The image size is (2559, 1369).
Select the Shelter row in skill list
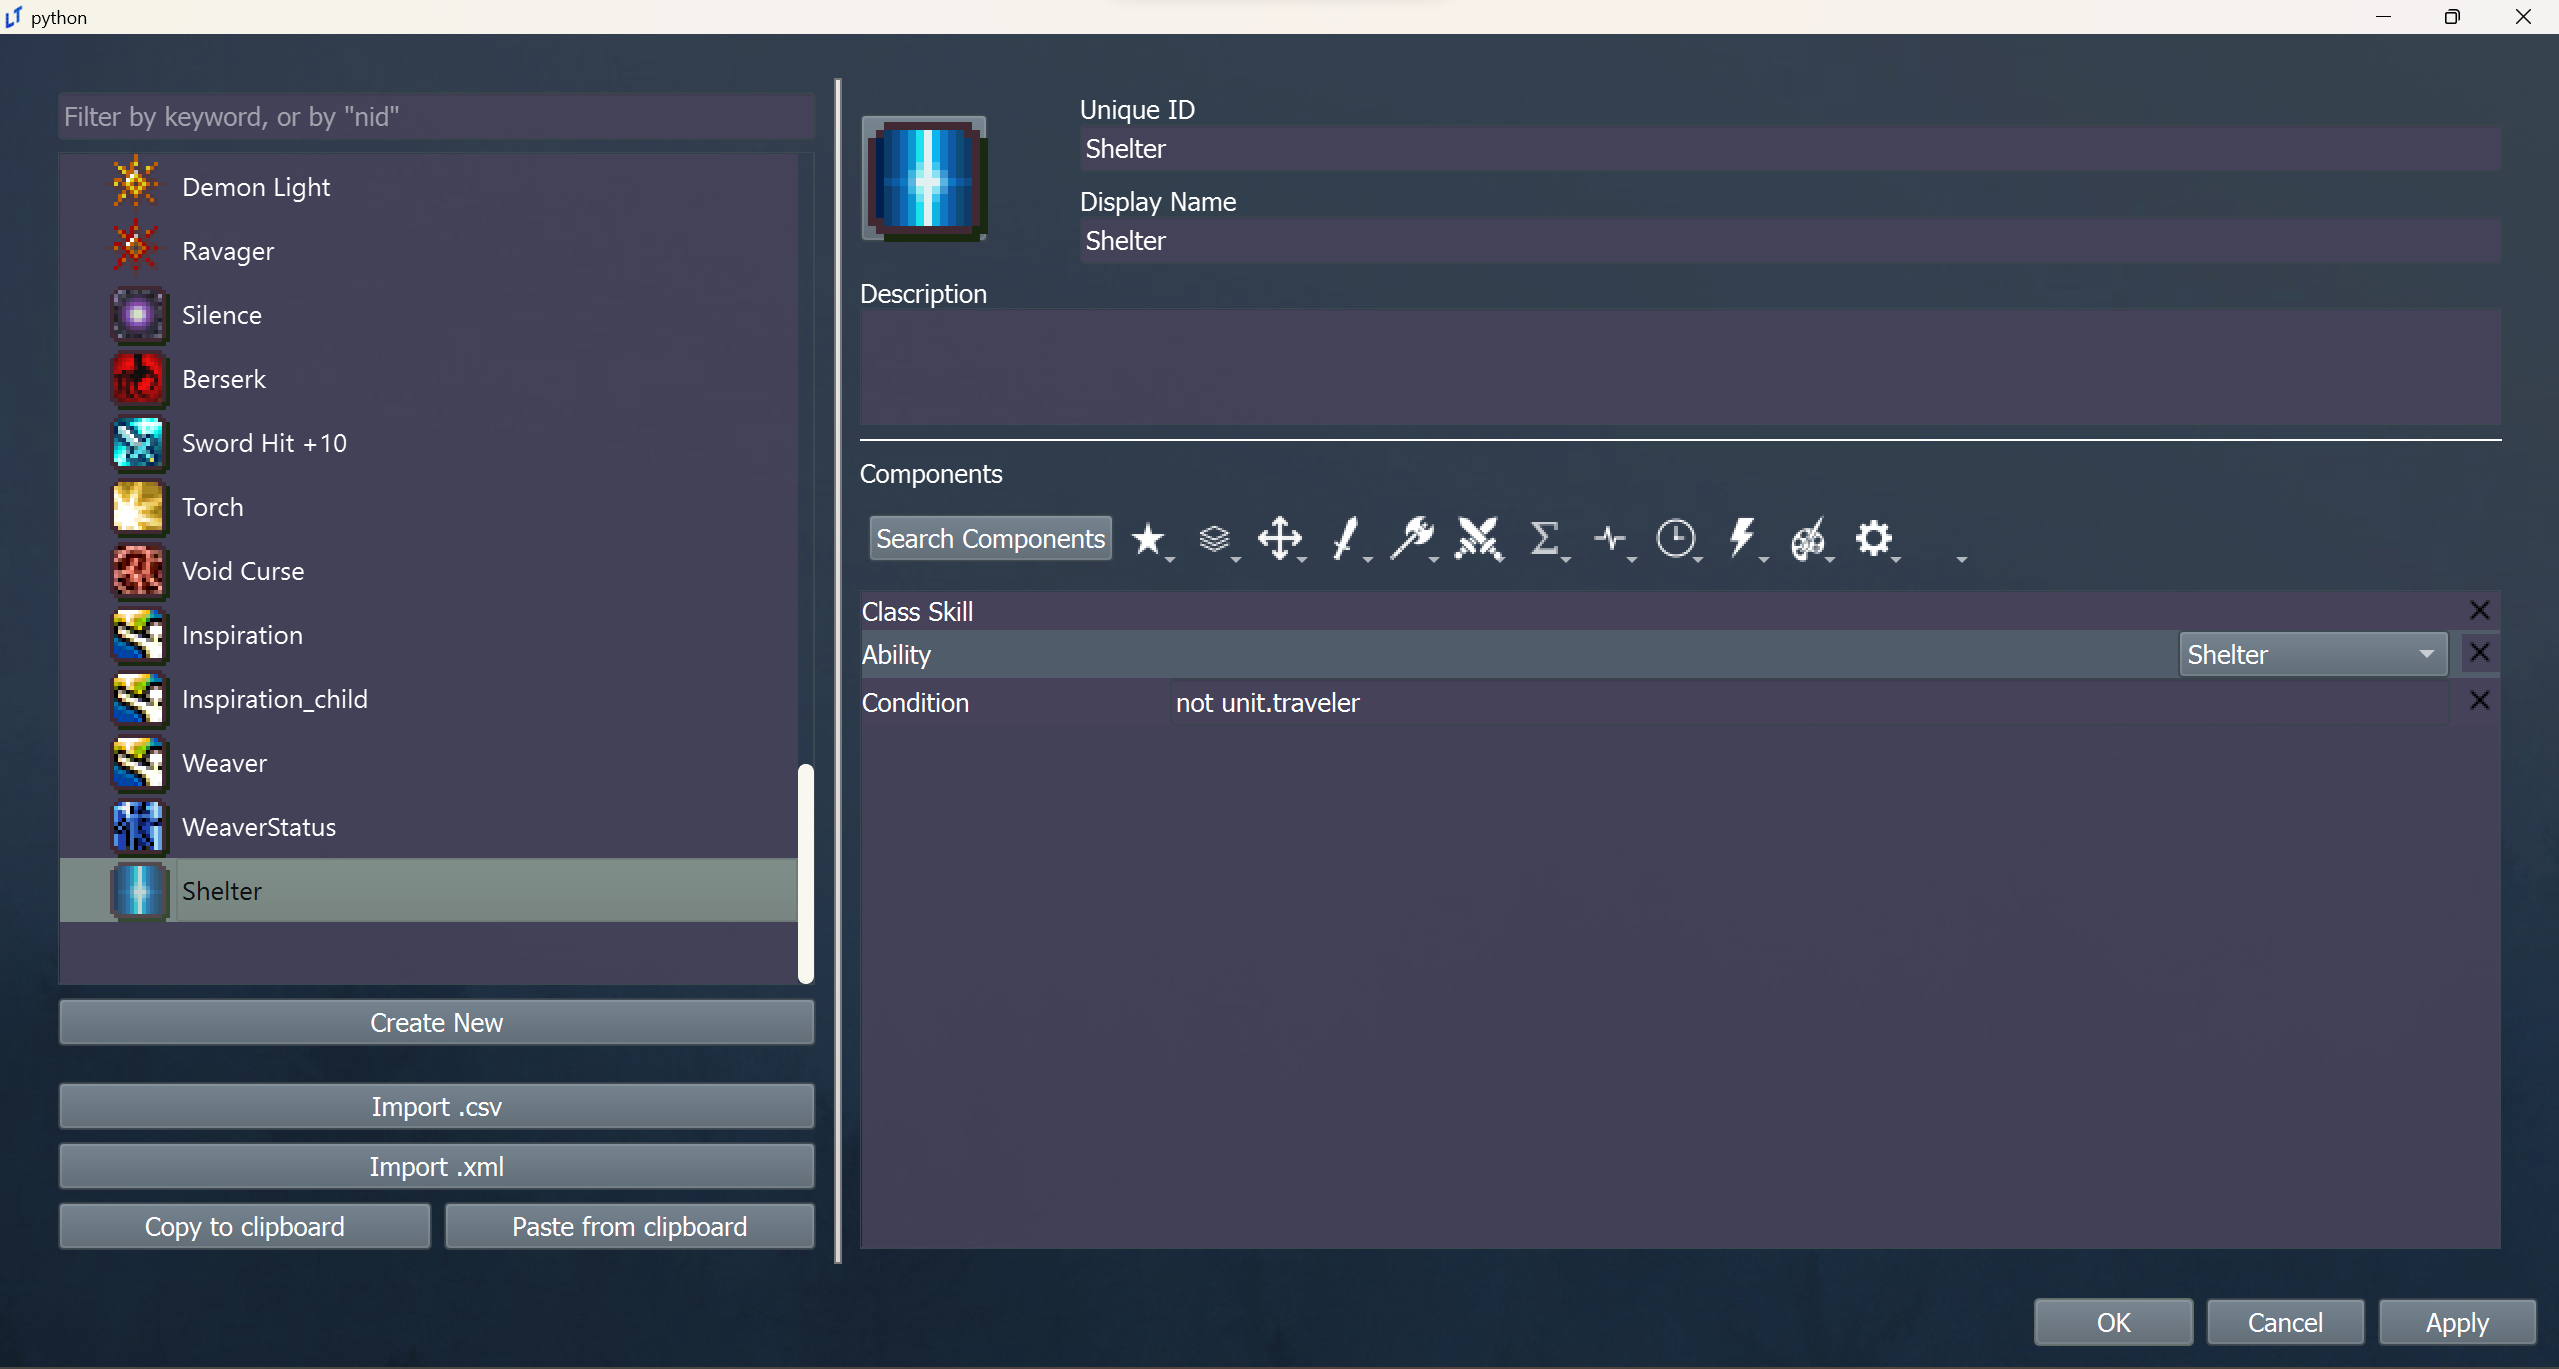(x=429, y=890)
